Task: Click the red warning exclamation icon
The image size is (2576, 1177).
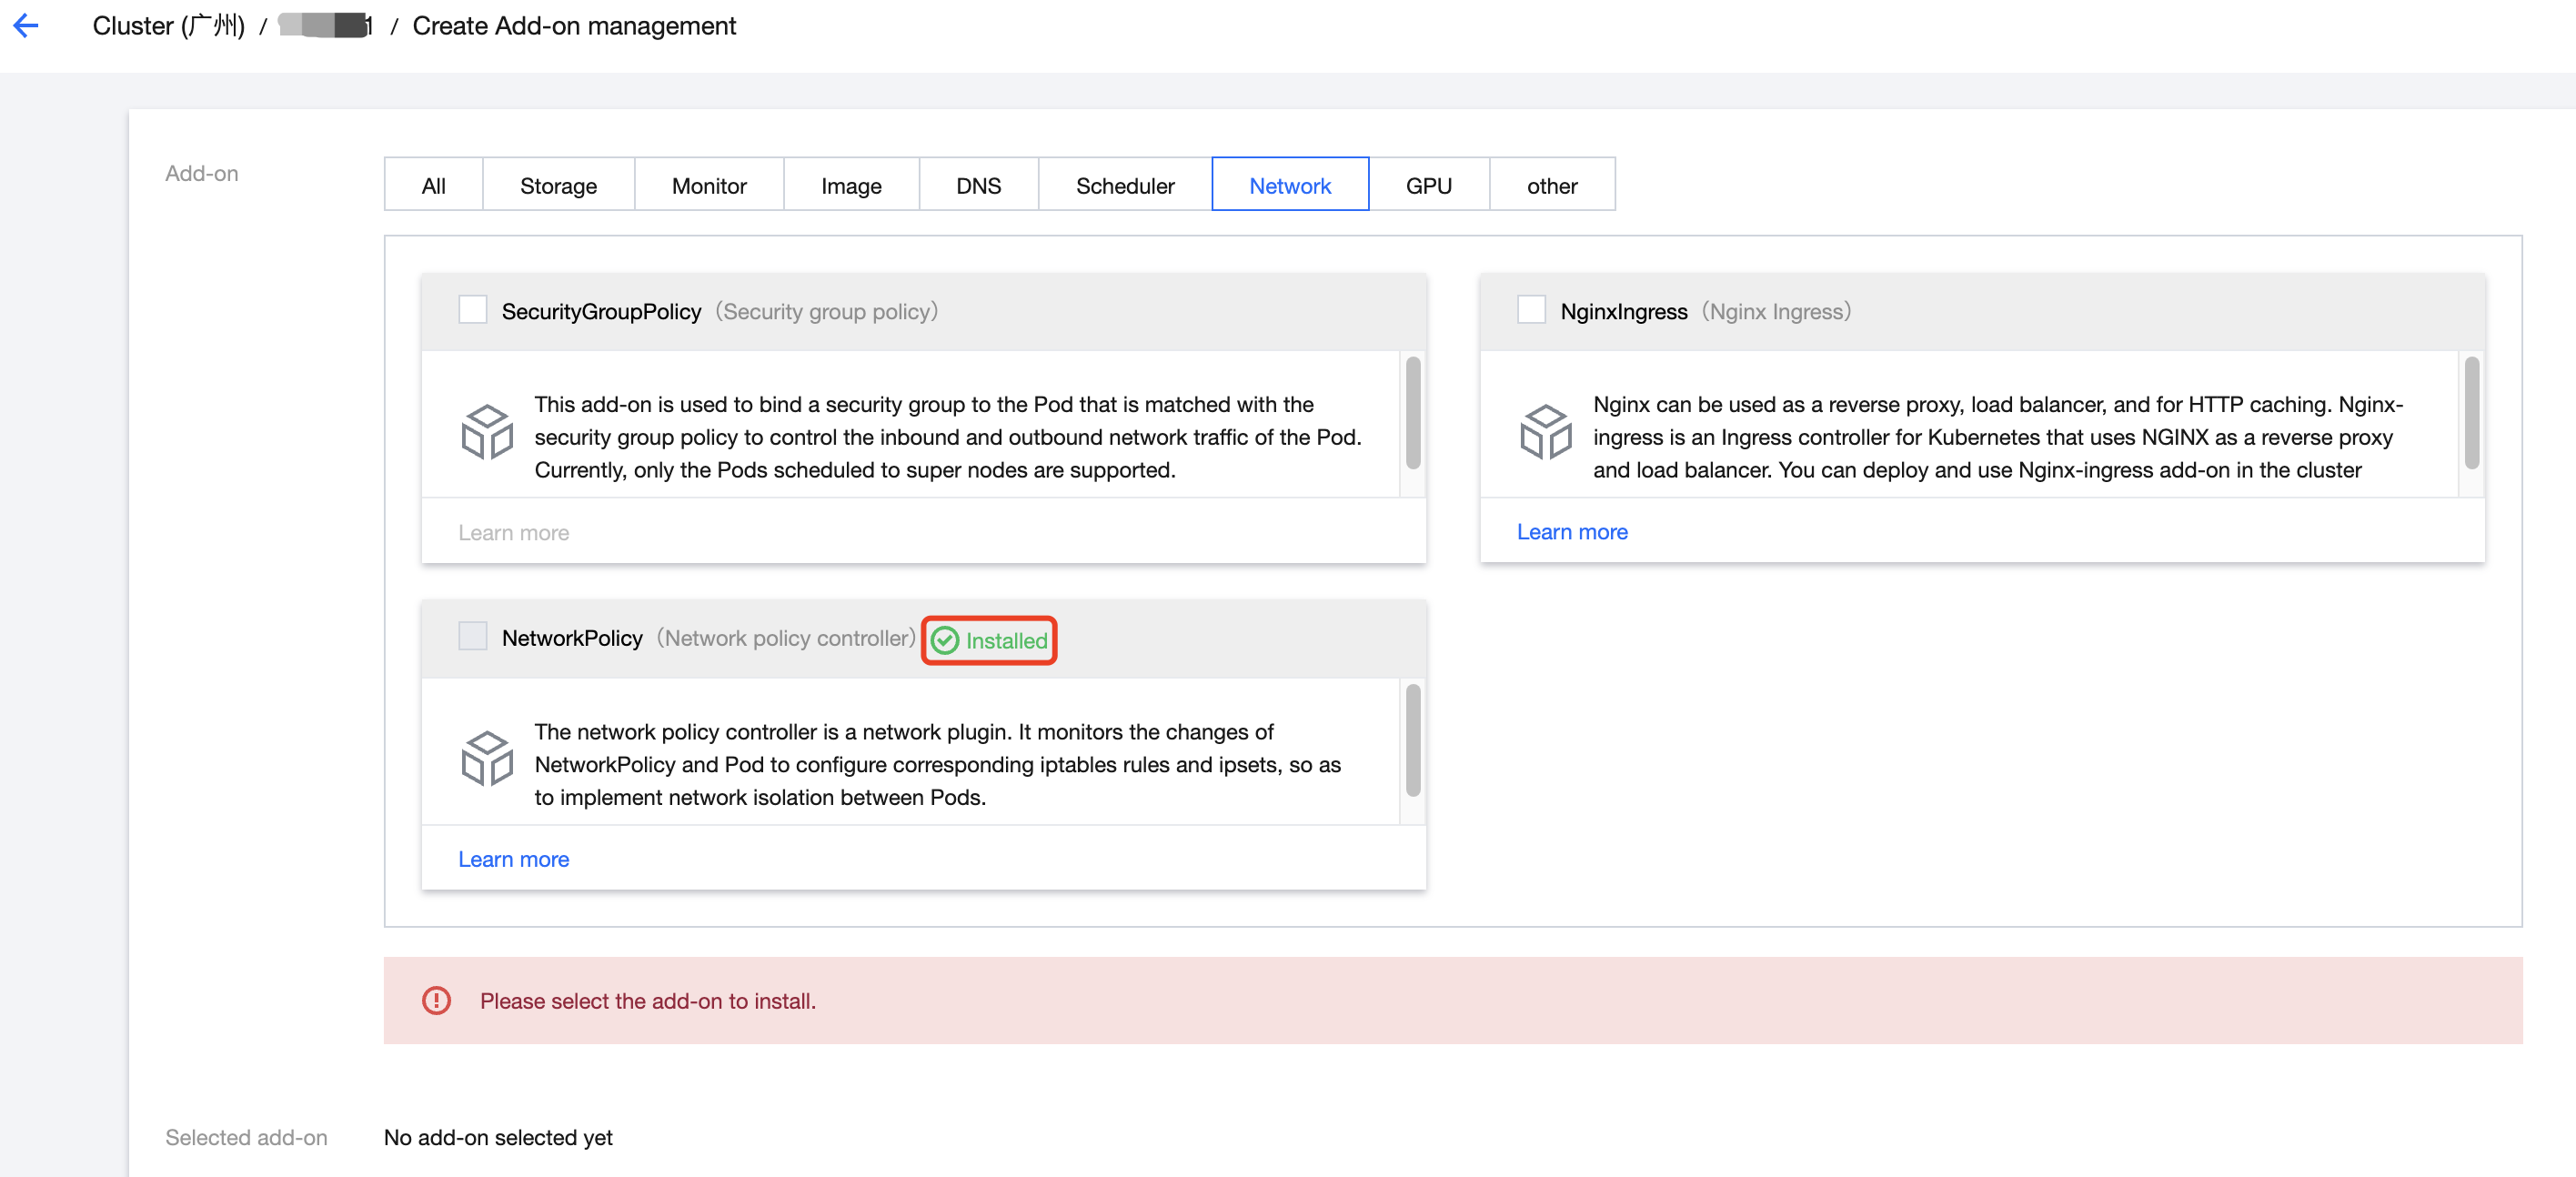Action: 437,1001
